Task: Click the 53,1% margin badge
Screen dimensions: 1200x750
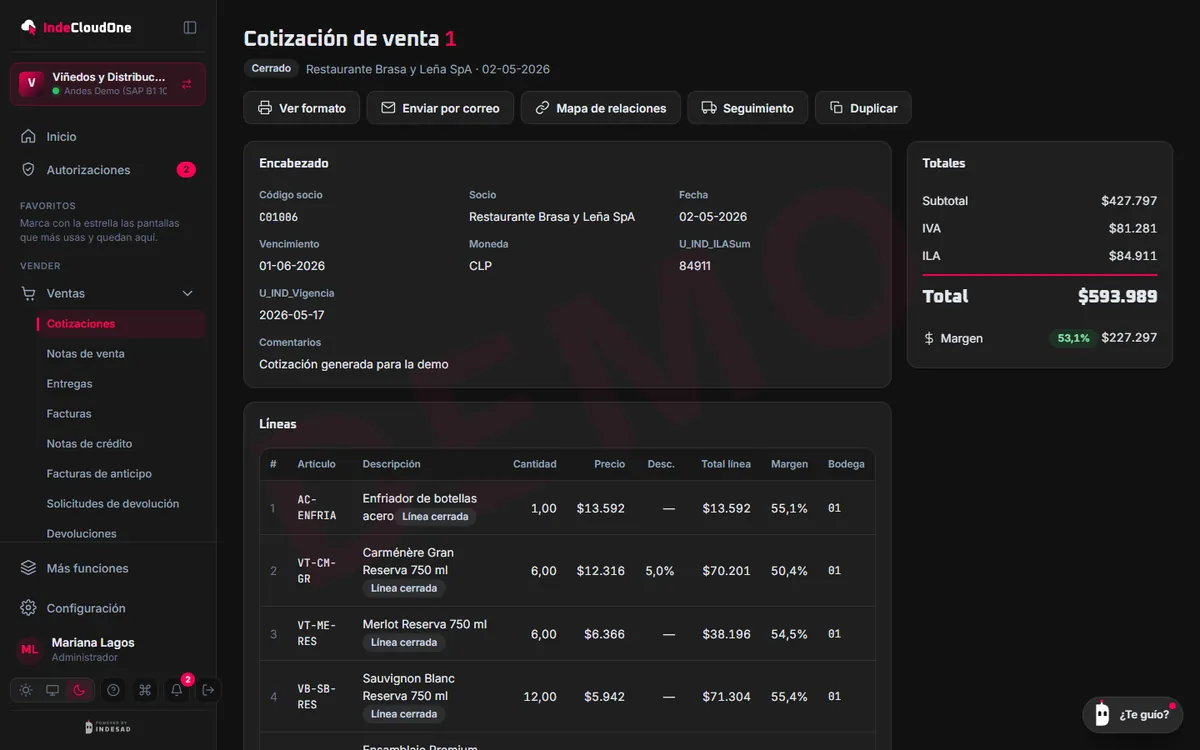Action: point(1073,339)
